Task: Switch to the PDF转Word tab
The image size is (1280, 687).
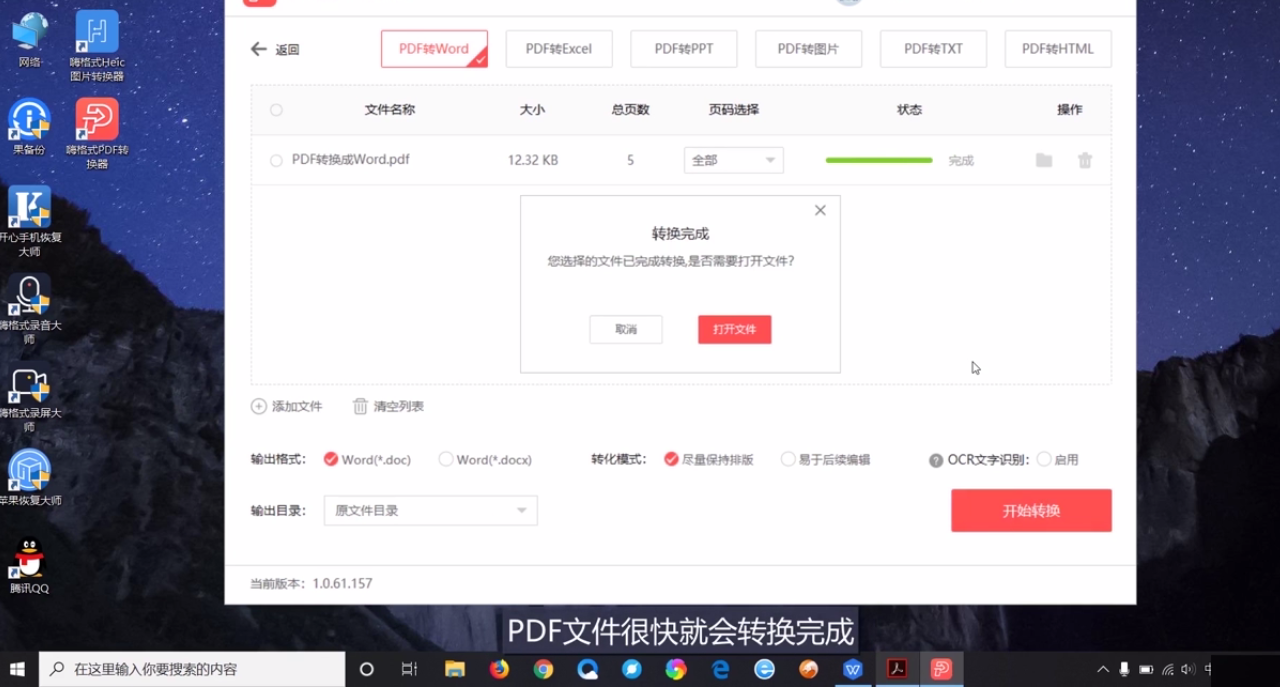Action: 434,49
